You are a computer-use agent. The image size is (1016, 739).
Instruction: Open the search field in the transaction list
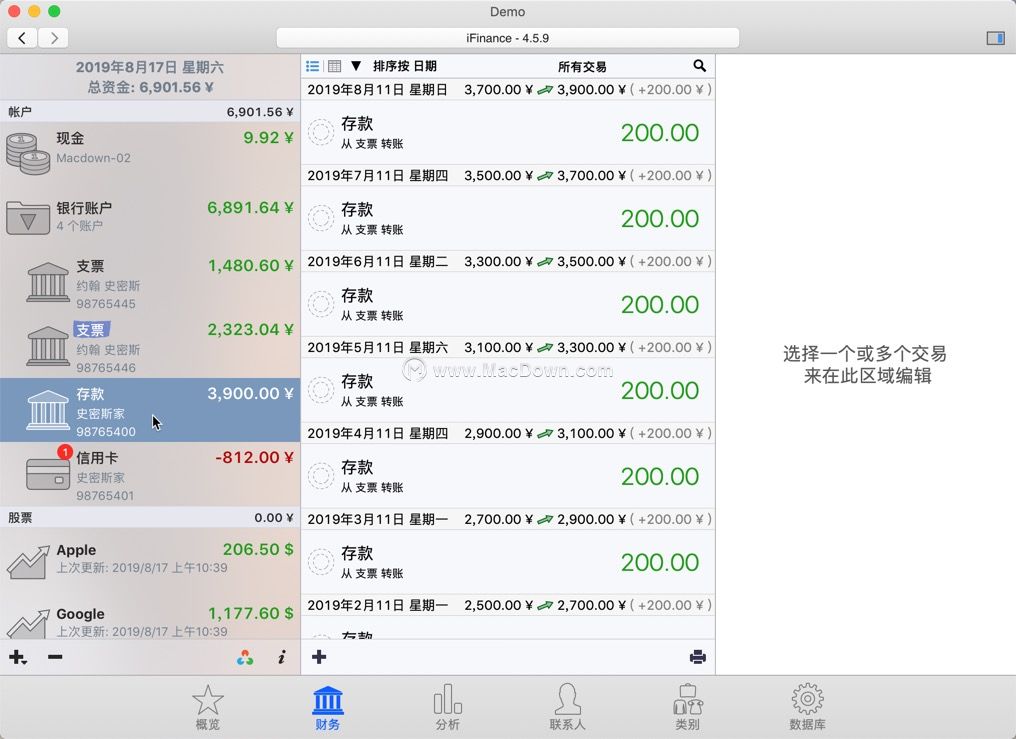pyautogui.click(x=699, y=65)
